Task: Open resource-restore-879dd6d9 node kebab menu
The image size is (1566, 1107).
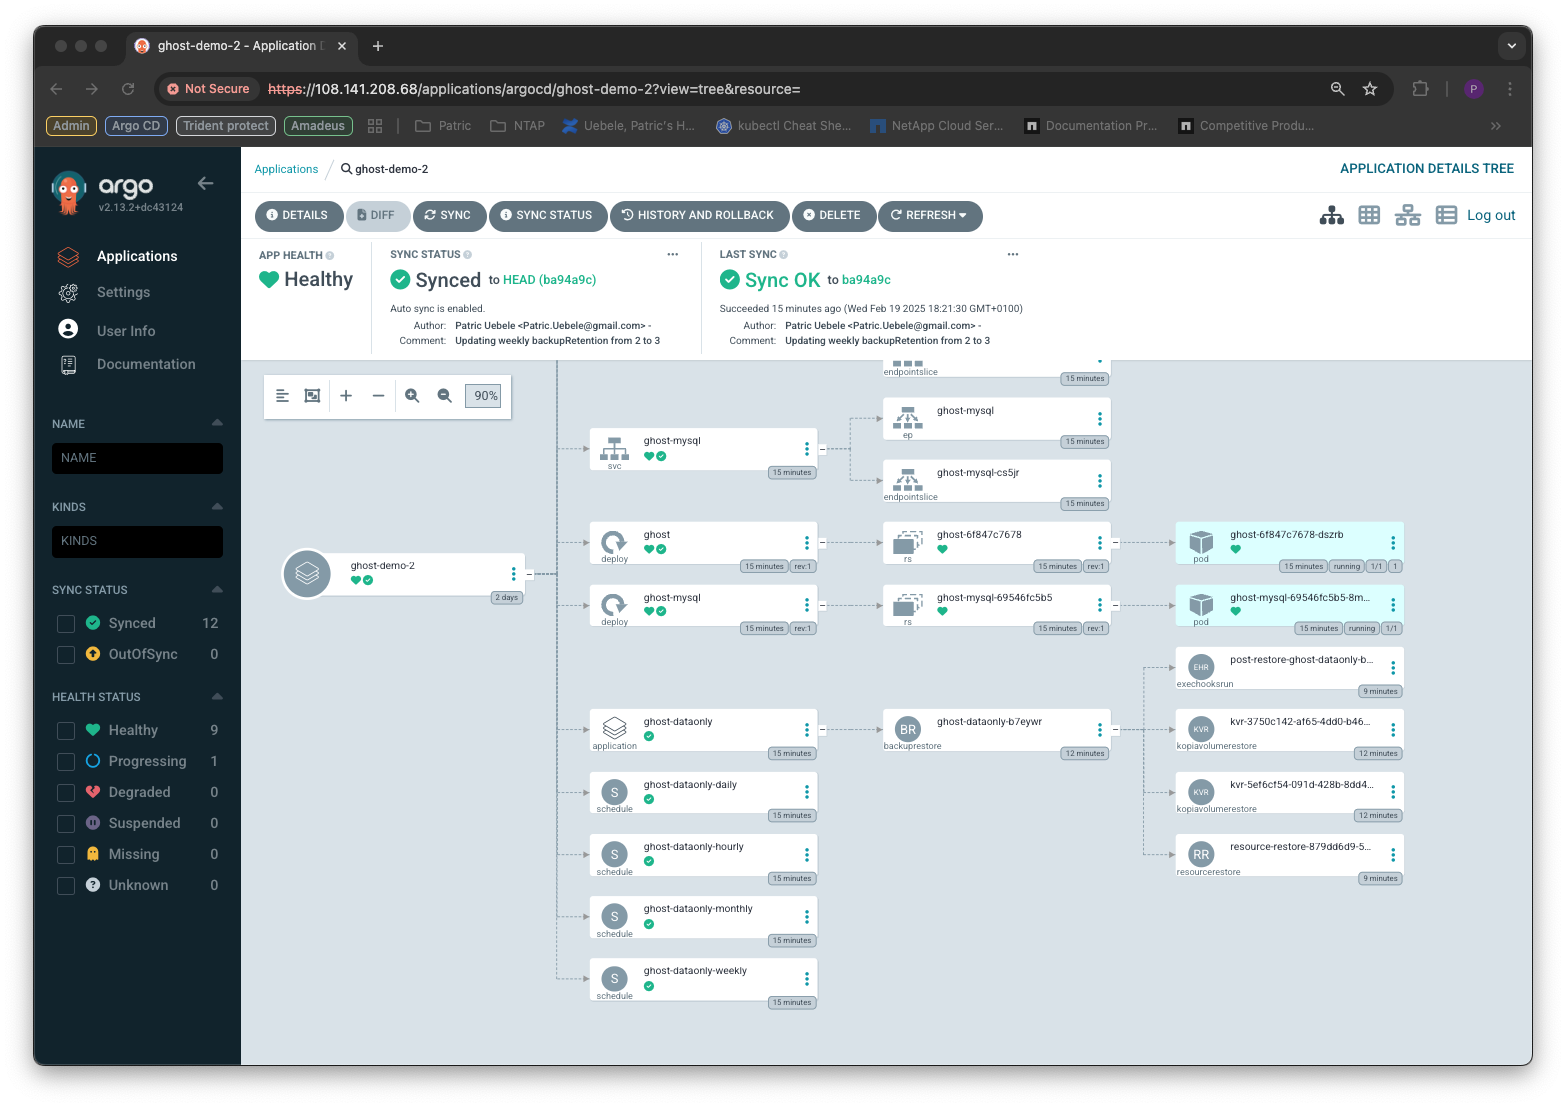Action: click(1393, 855)
